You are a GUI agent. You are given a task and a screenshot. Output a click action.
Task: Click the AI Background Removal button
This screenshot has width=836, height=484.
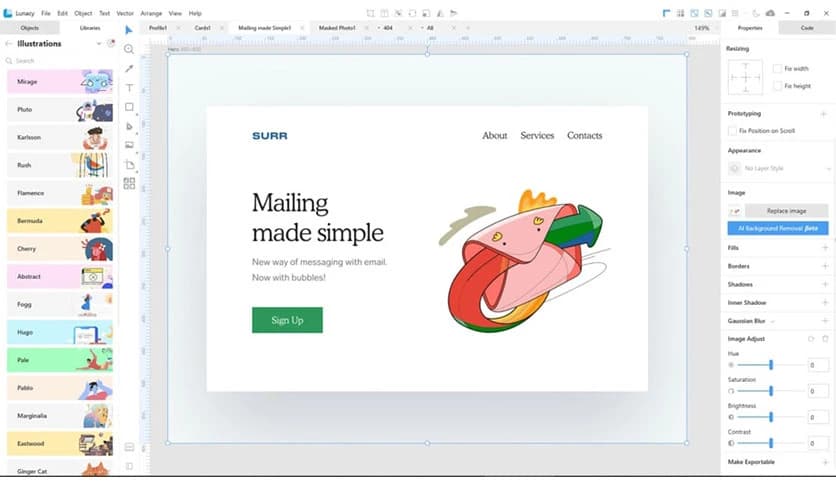778,228
